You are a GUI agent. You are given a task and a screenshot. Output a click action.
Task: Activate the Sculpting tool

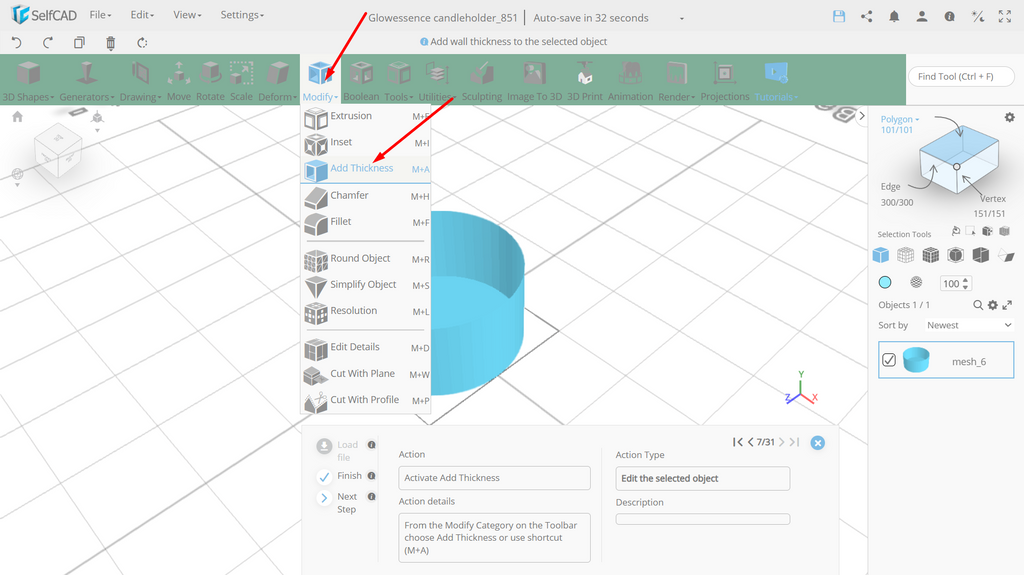(x=482, y=81)
